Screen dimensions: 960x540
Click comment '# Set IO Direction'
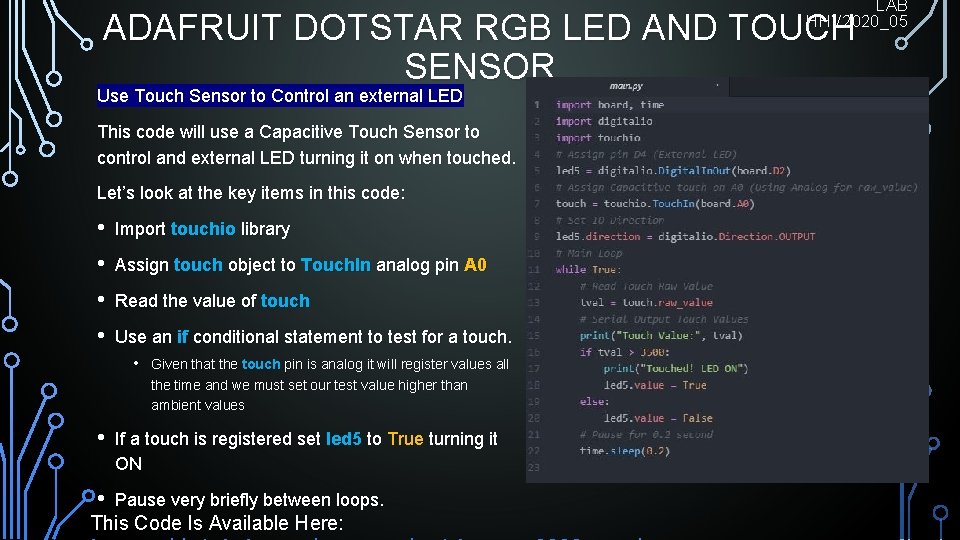click(x=610, y=220)
